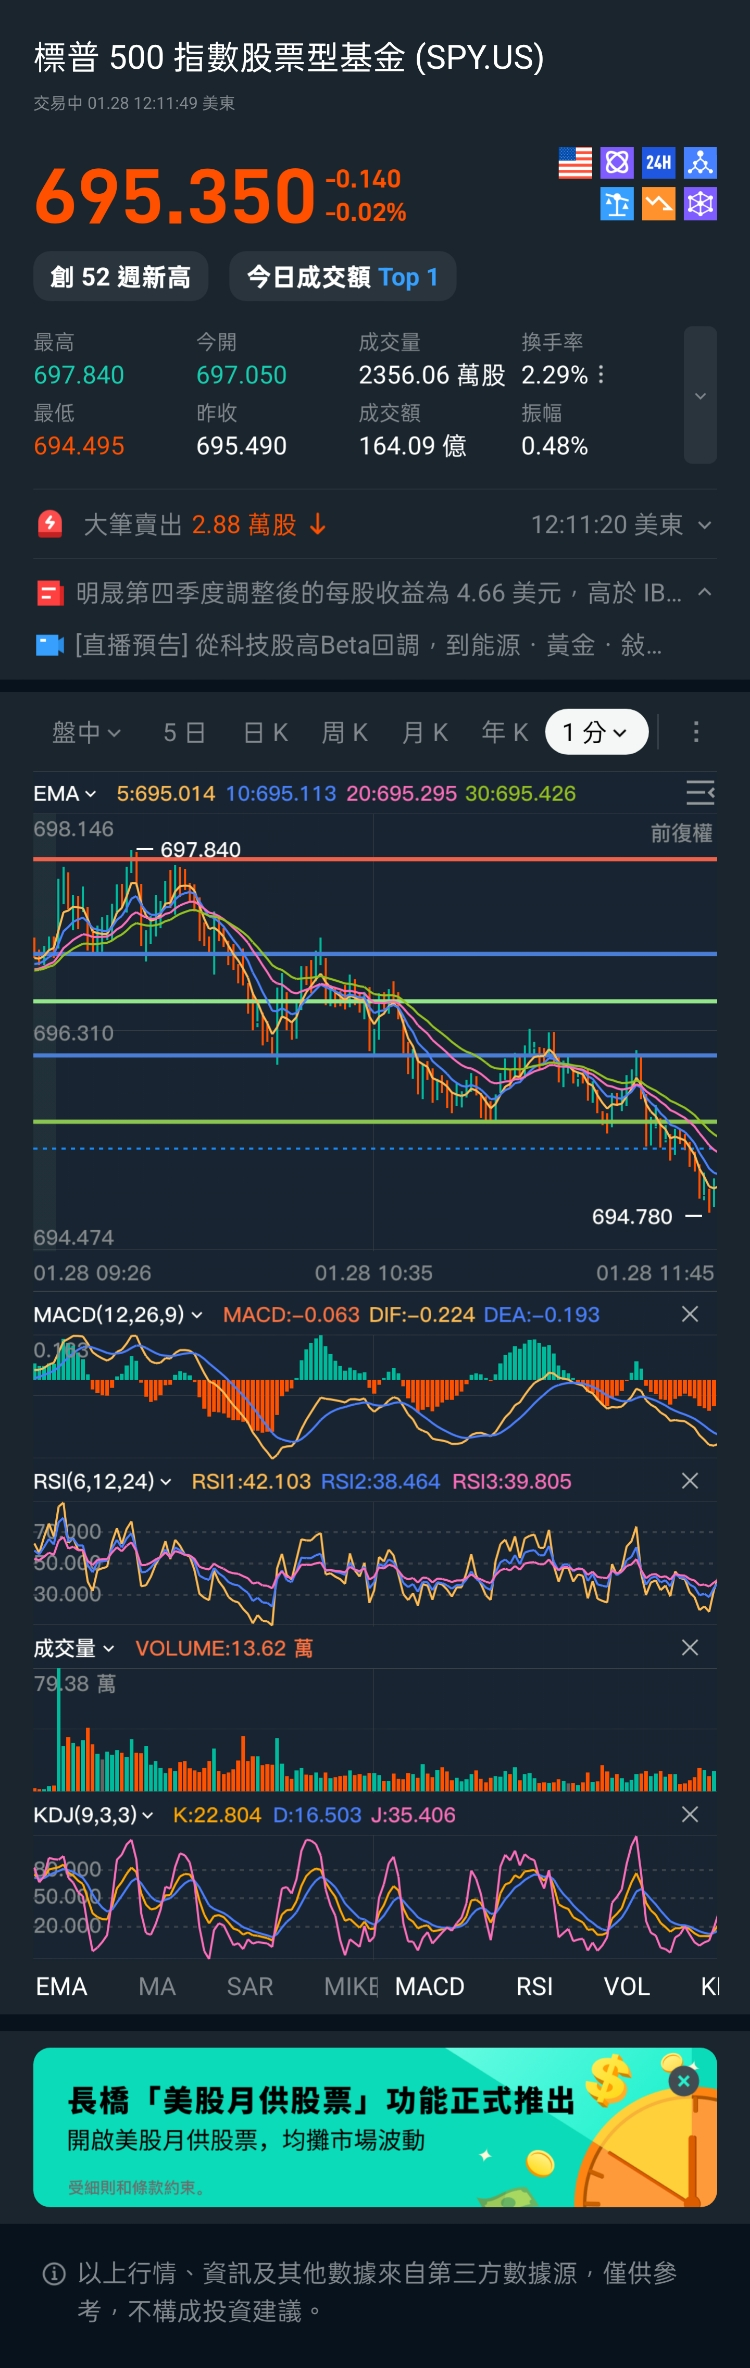
Task: Open the EMA indicator dropdown
Action: (x=65, y=793)
